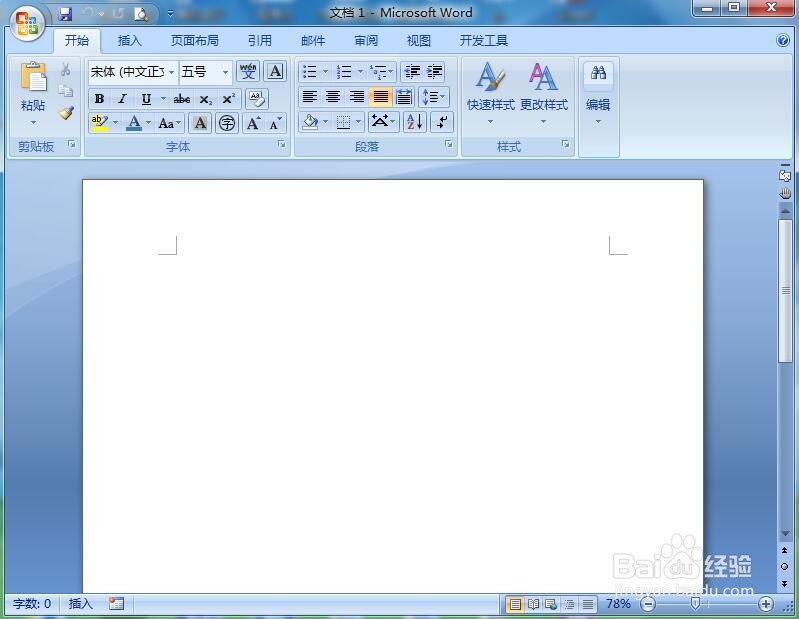Center align the text

tap(333, 97)
